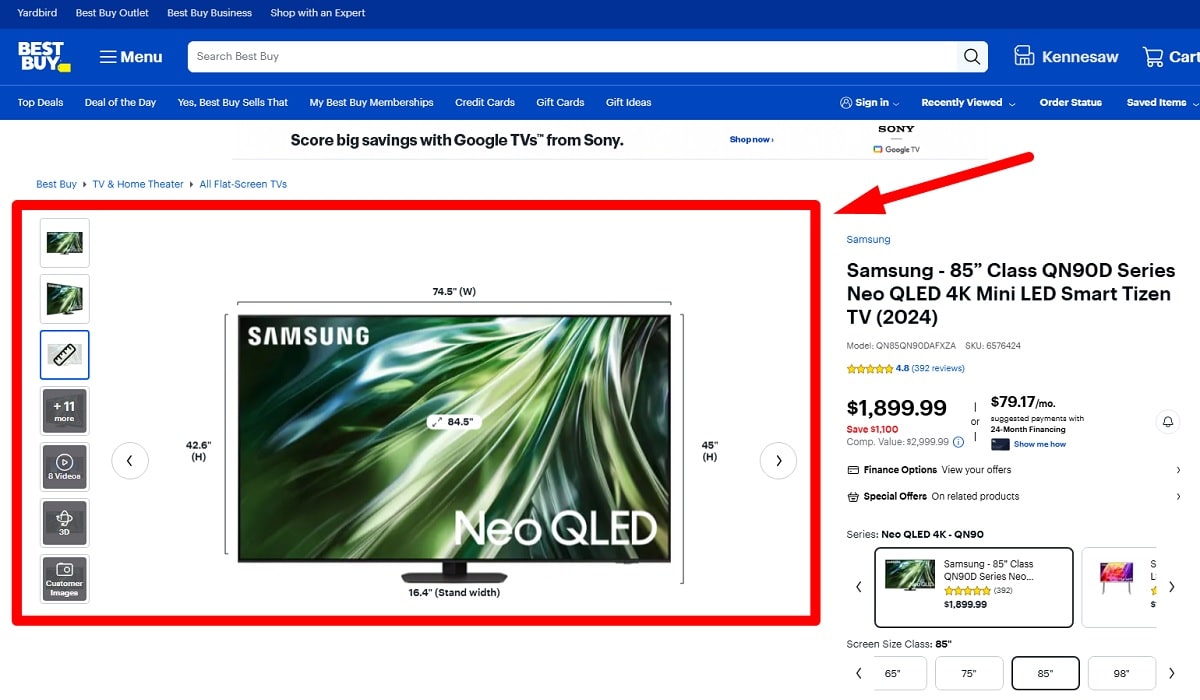Viewport: 1200px width, 700px height.
Task: Select the 98-inch screen size
Action: coord(1121,673)
